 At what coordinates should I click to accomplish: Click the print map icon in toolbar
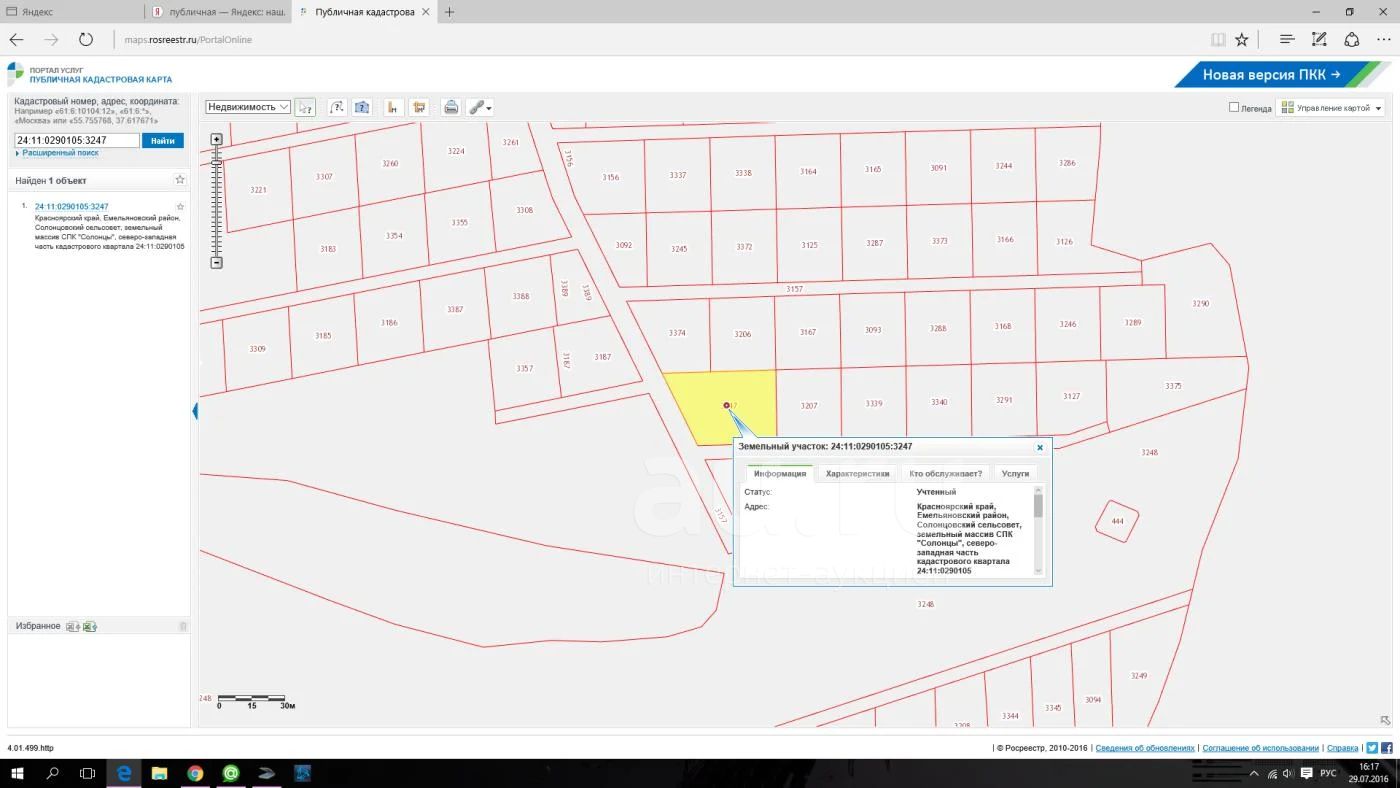click(451, 107)
